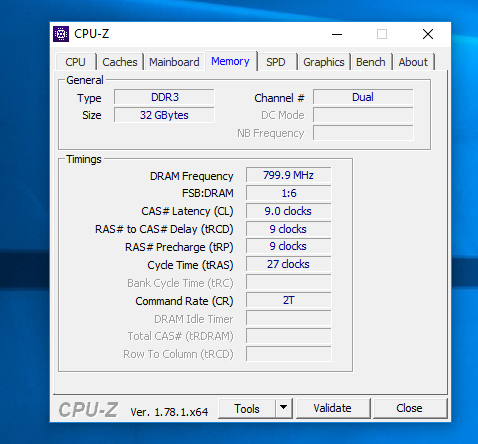The height and width of the screenshot is (444, 478).
Task: Select the Memory tab
Action: pos(230,61)
